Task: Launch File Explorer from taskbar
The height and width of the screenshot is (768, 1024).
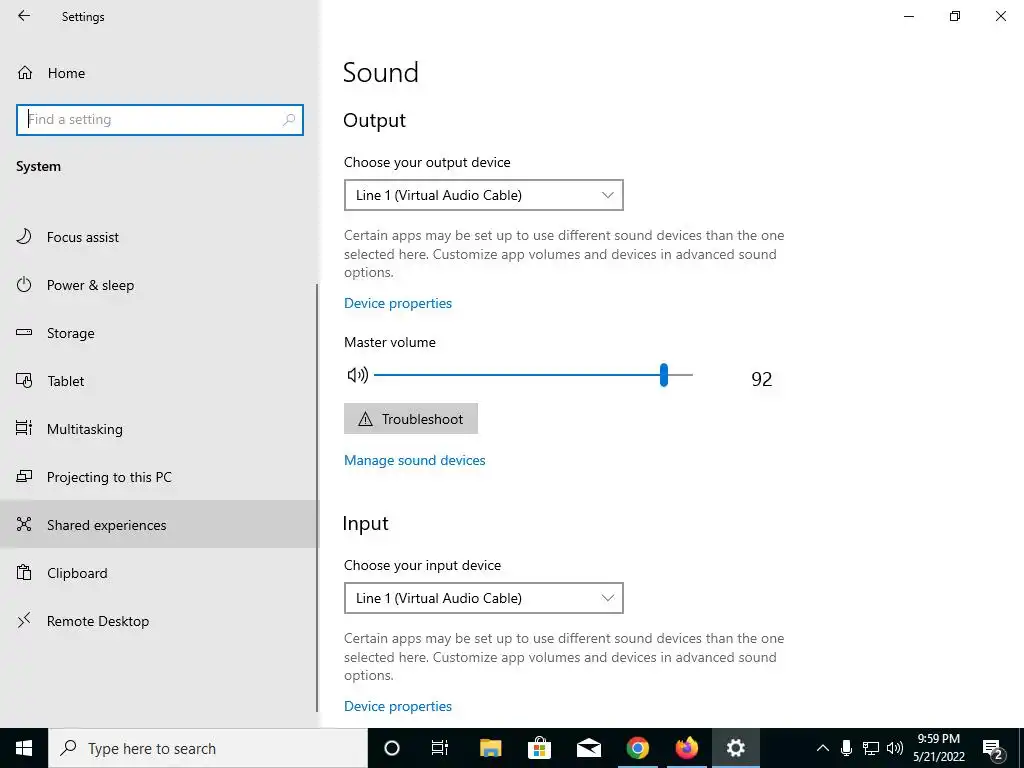Action: (x=490, y=748)
